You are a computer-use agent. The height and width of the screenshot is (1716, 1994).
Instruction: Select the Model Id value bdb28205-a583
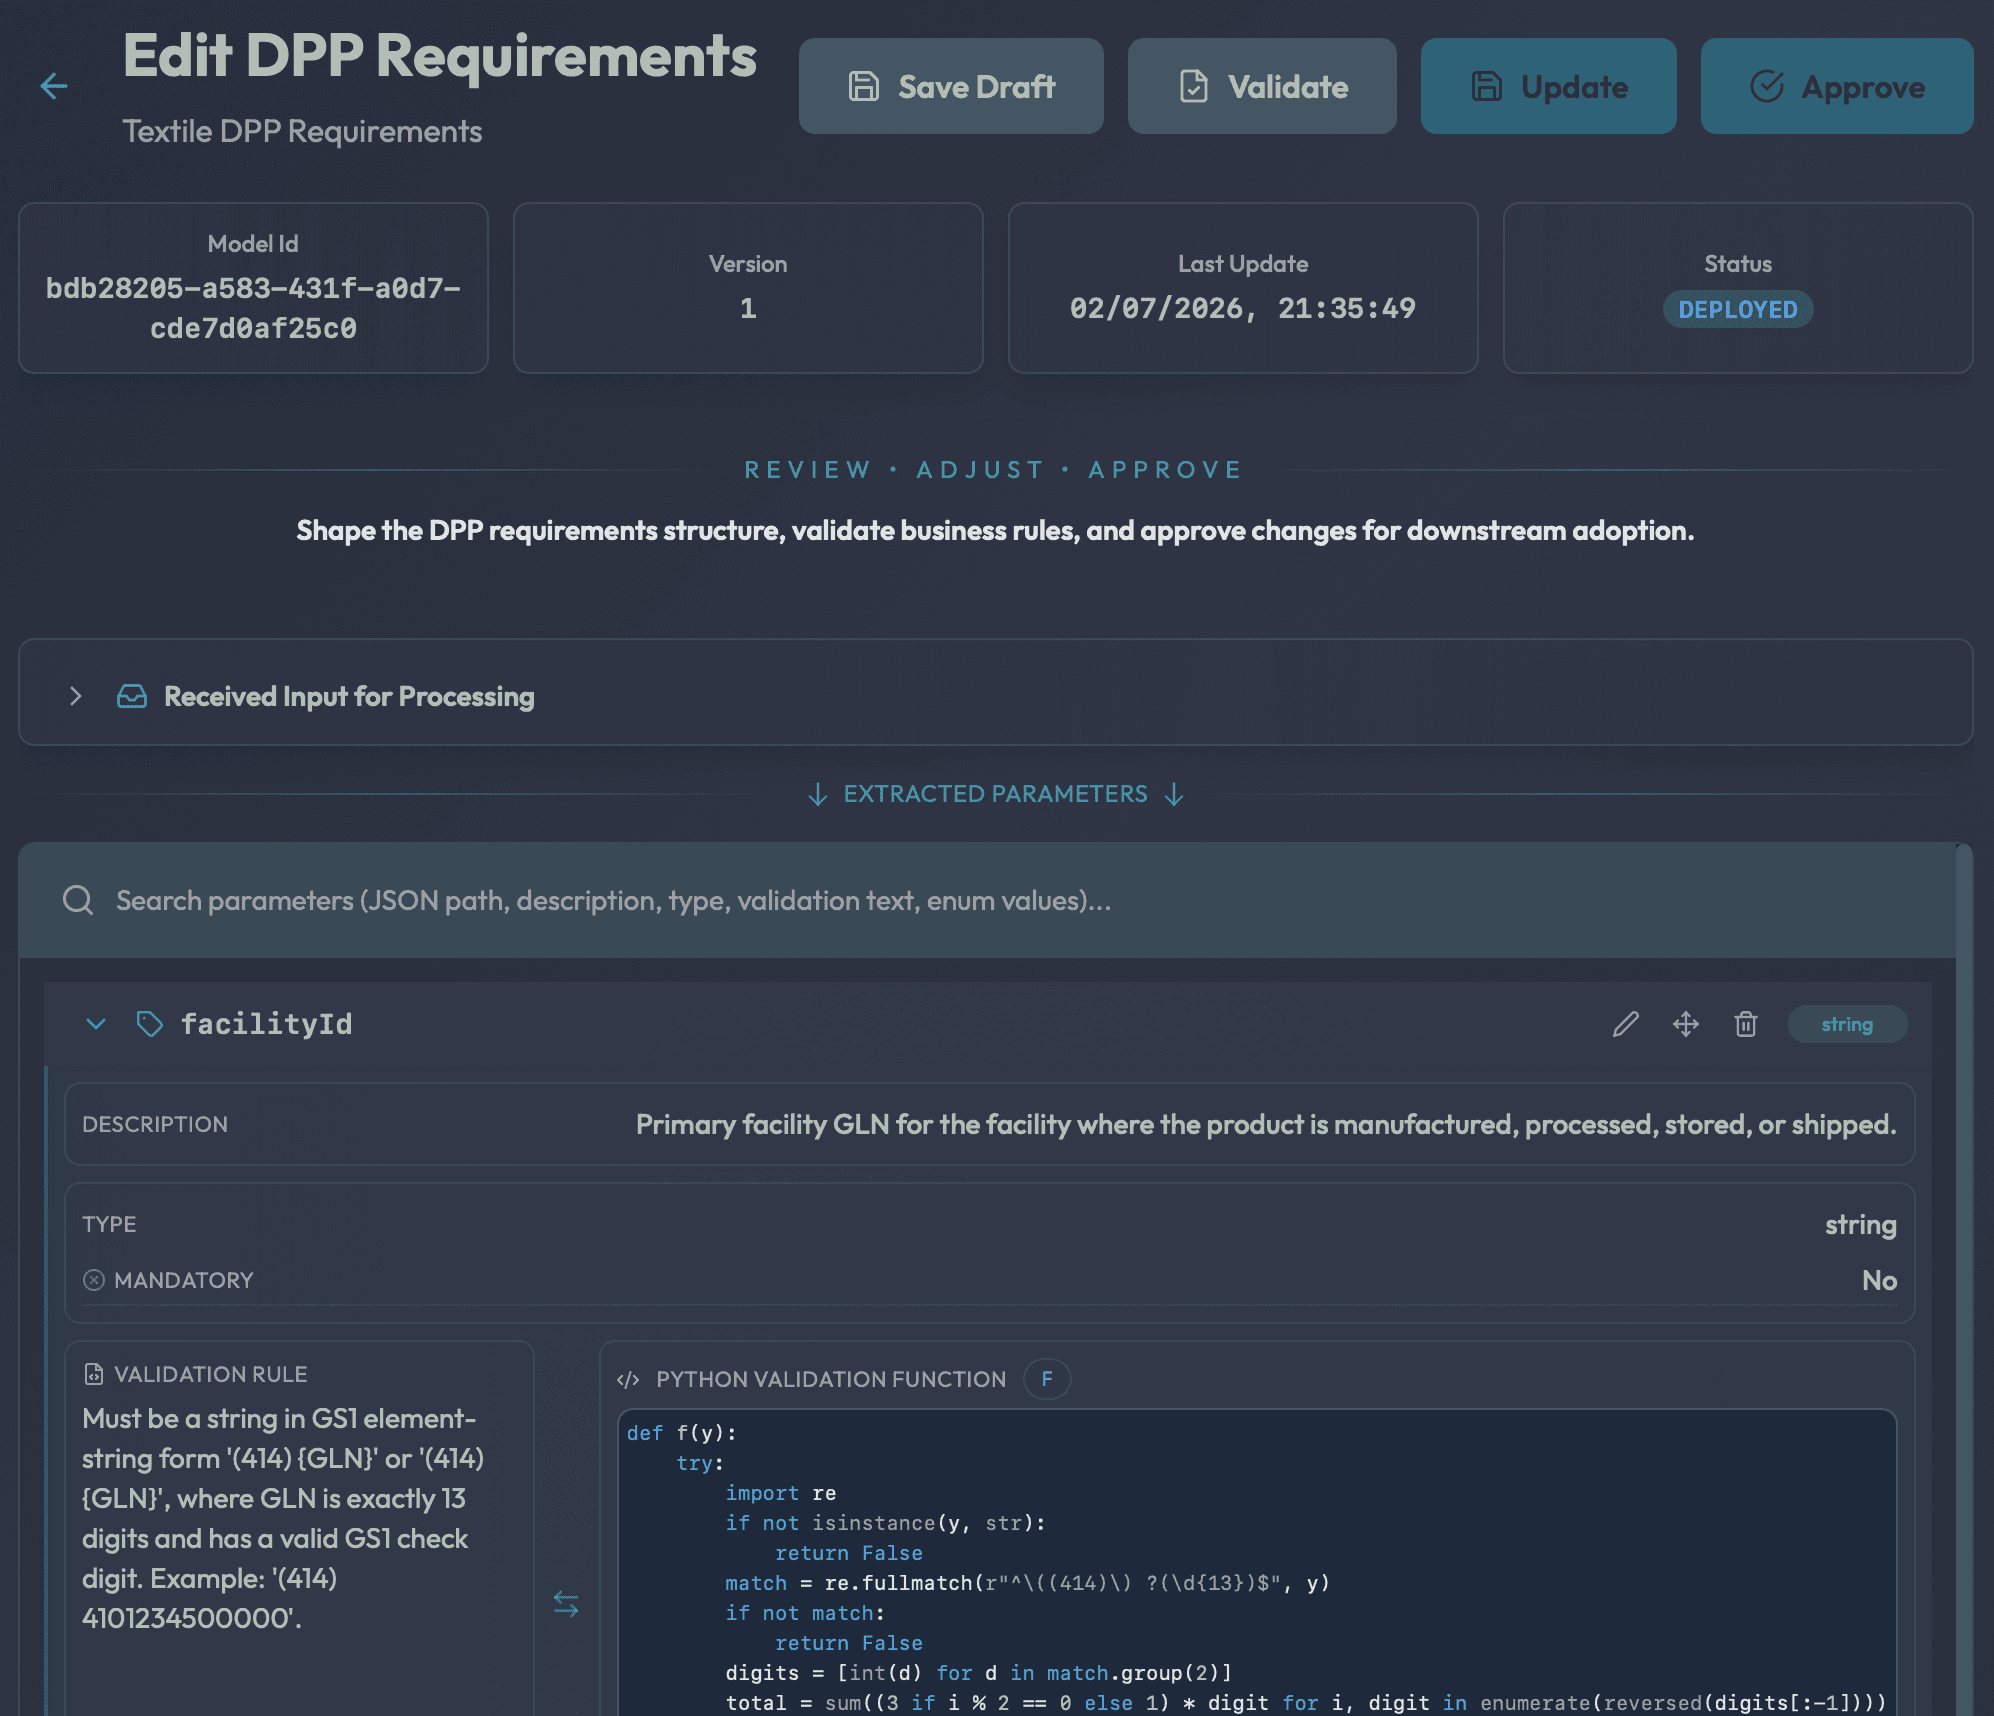pos(253,308)
